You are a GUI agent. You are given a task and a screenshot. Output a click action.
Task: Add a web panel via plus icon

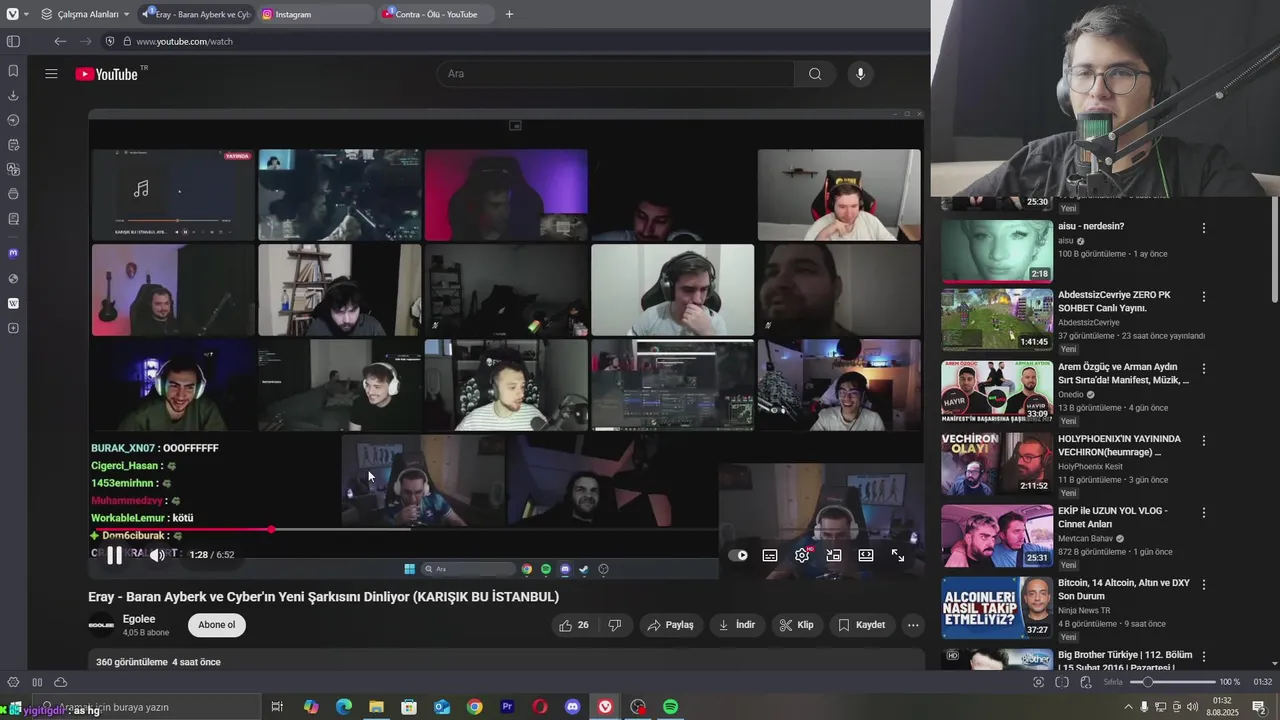click(13, 328)
